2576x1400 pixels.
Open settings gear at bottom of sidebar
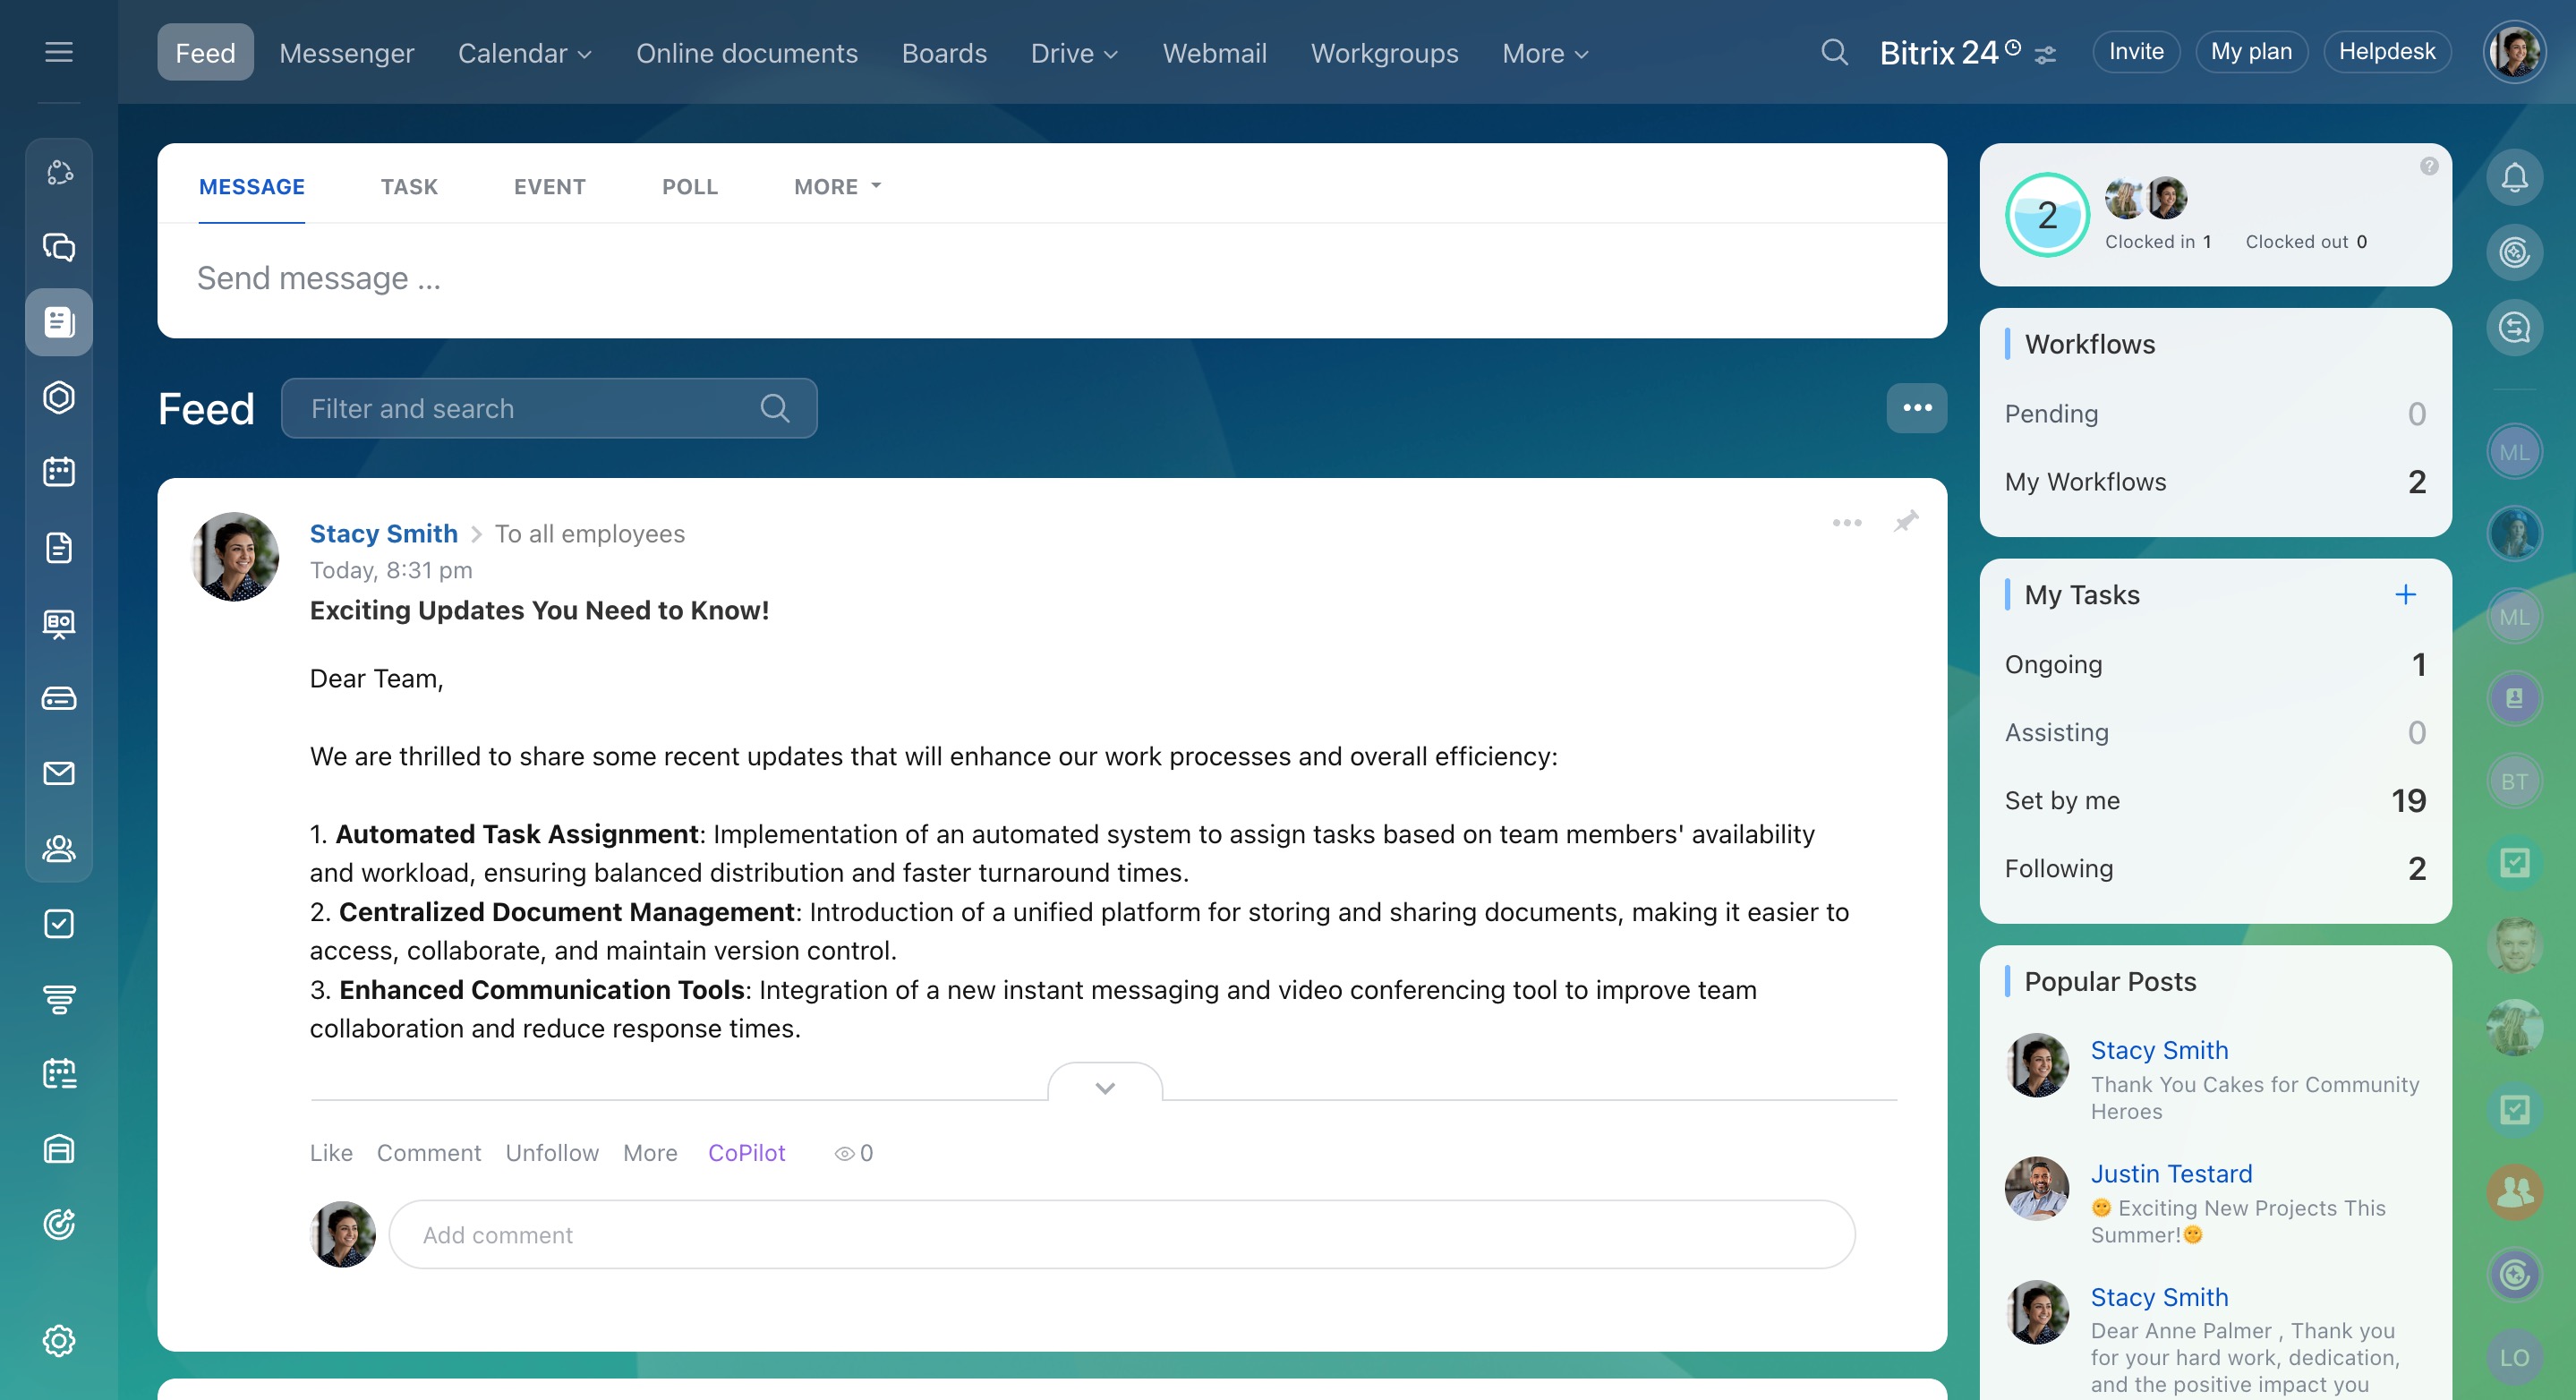[x=59, y=1340]
